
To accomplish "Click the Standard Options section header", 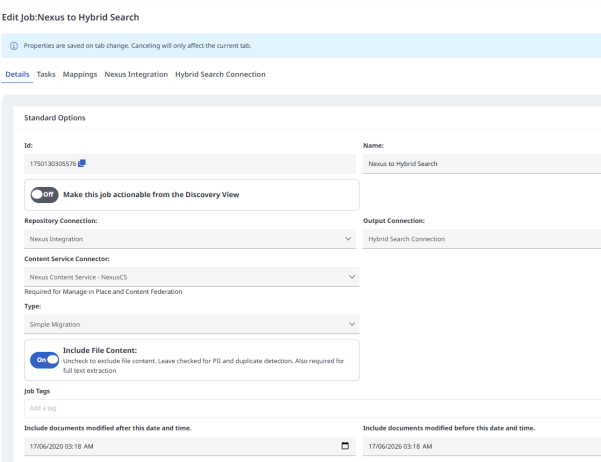I will [x=55, y=118].
